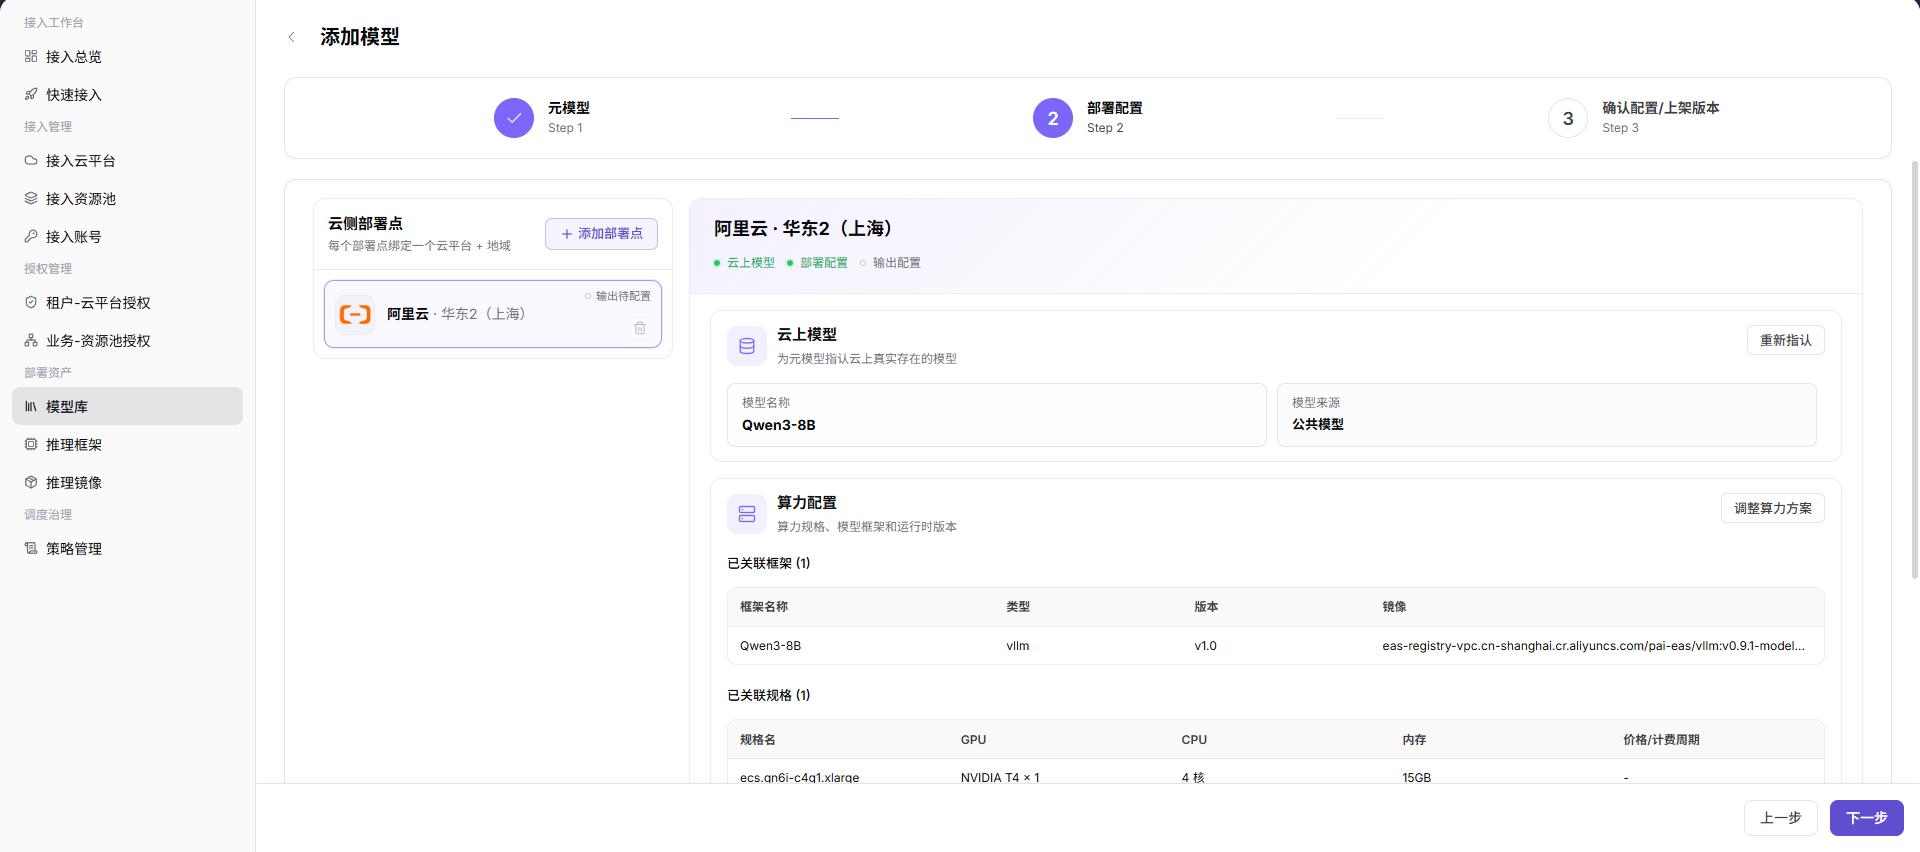Click the 模型库 library icon
1920x852 pixels.
31,406
